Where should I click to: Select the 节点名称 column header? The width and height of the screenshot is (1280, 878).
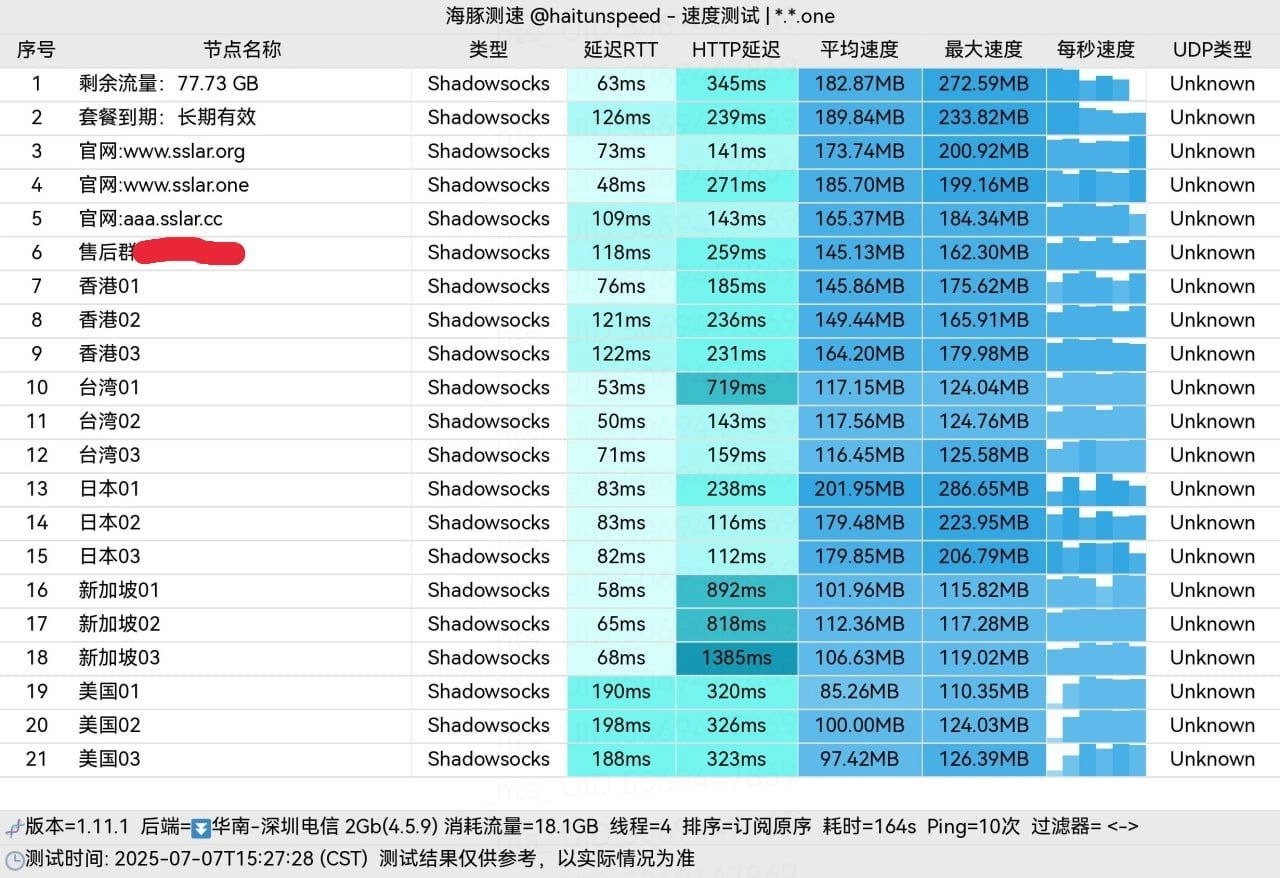pyautogui.click(x=242, y=50)
